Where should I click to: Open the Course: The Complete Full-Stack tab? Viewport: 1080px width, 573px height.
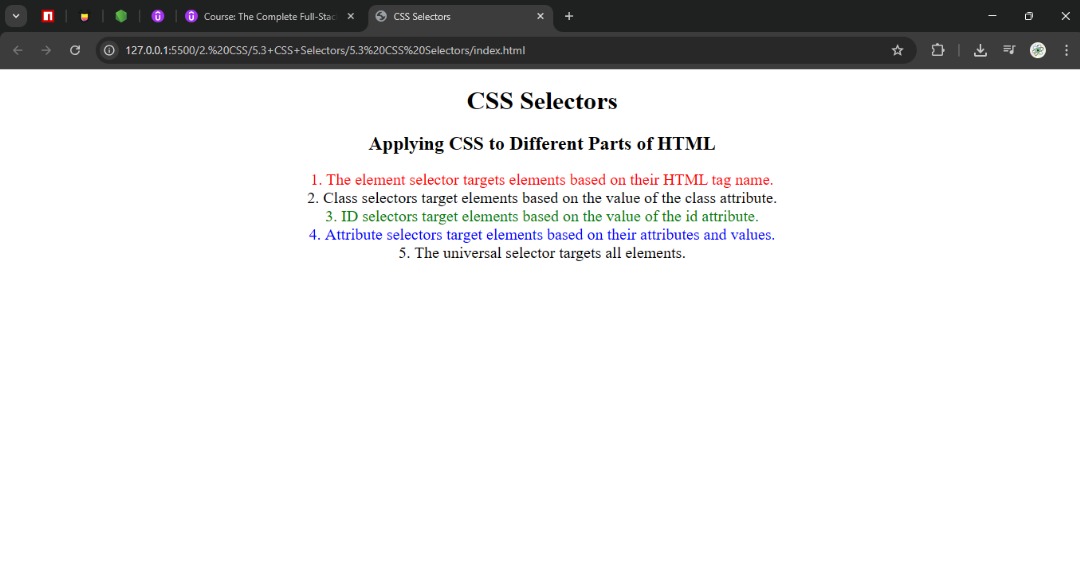[x=269, y=16]
